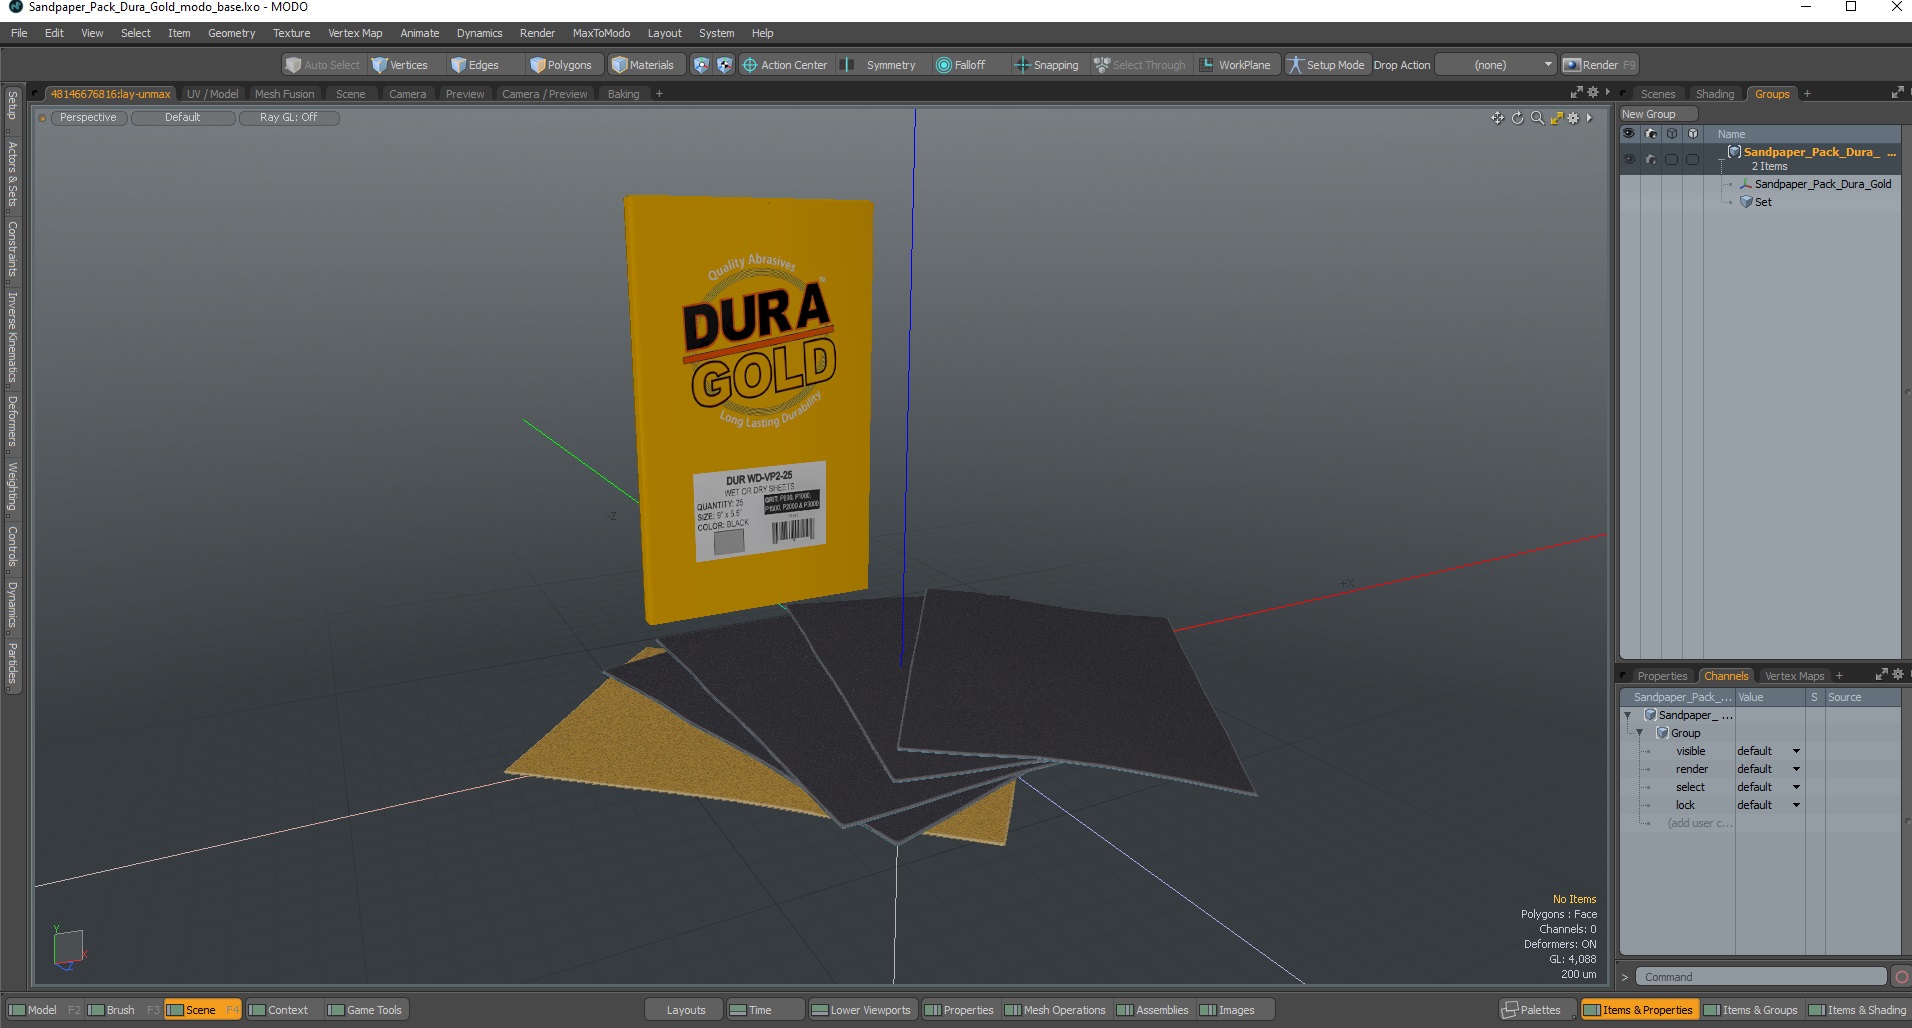Open the Falloff options
Viewport: 1912px width, 1028px height.
(x=962, y=65)
